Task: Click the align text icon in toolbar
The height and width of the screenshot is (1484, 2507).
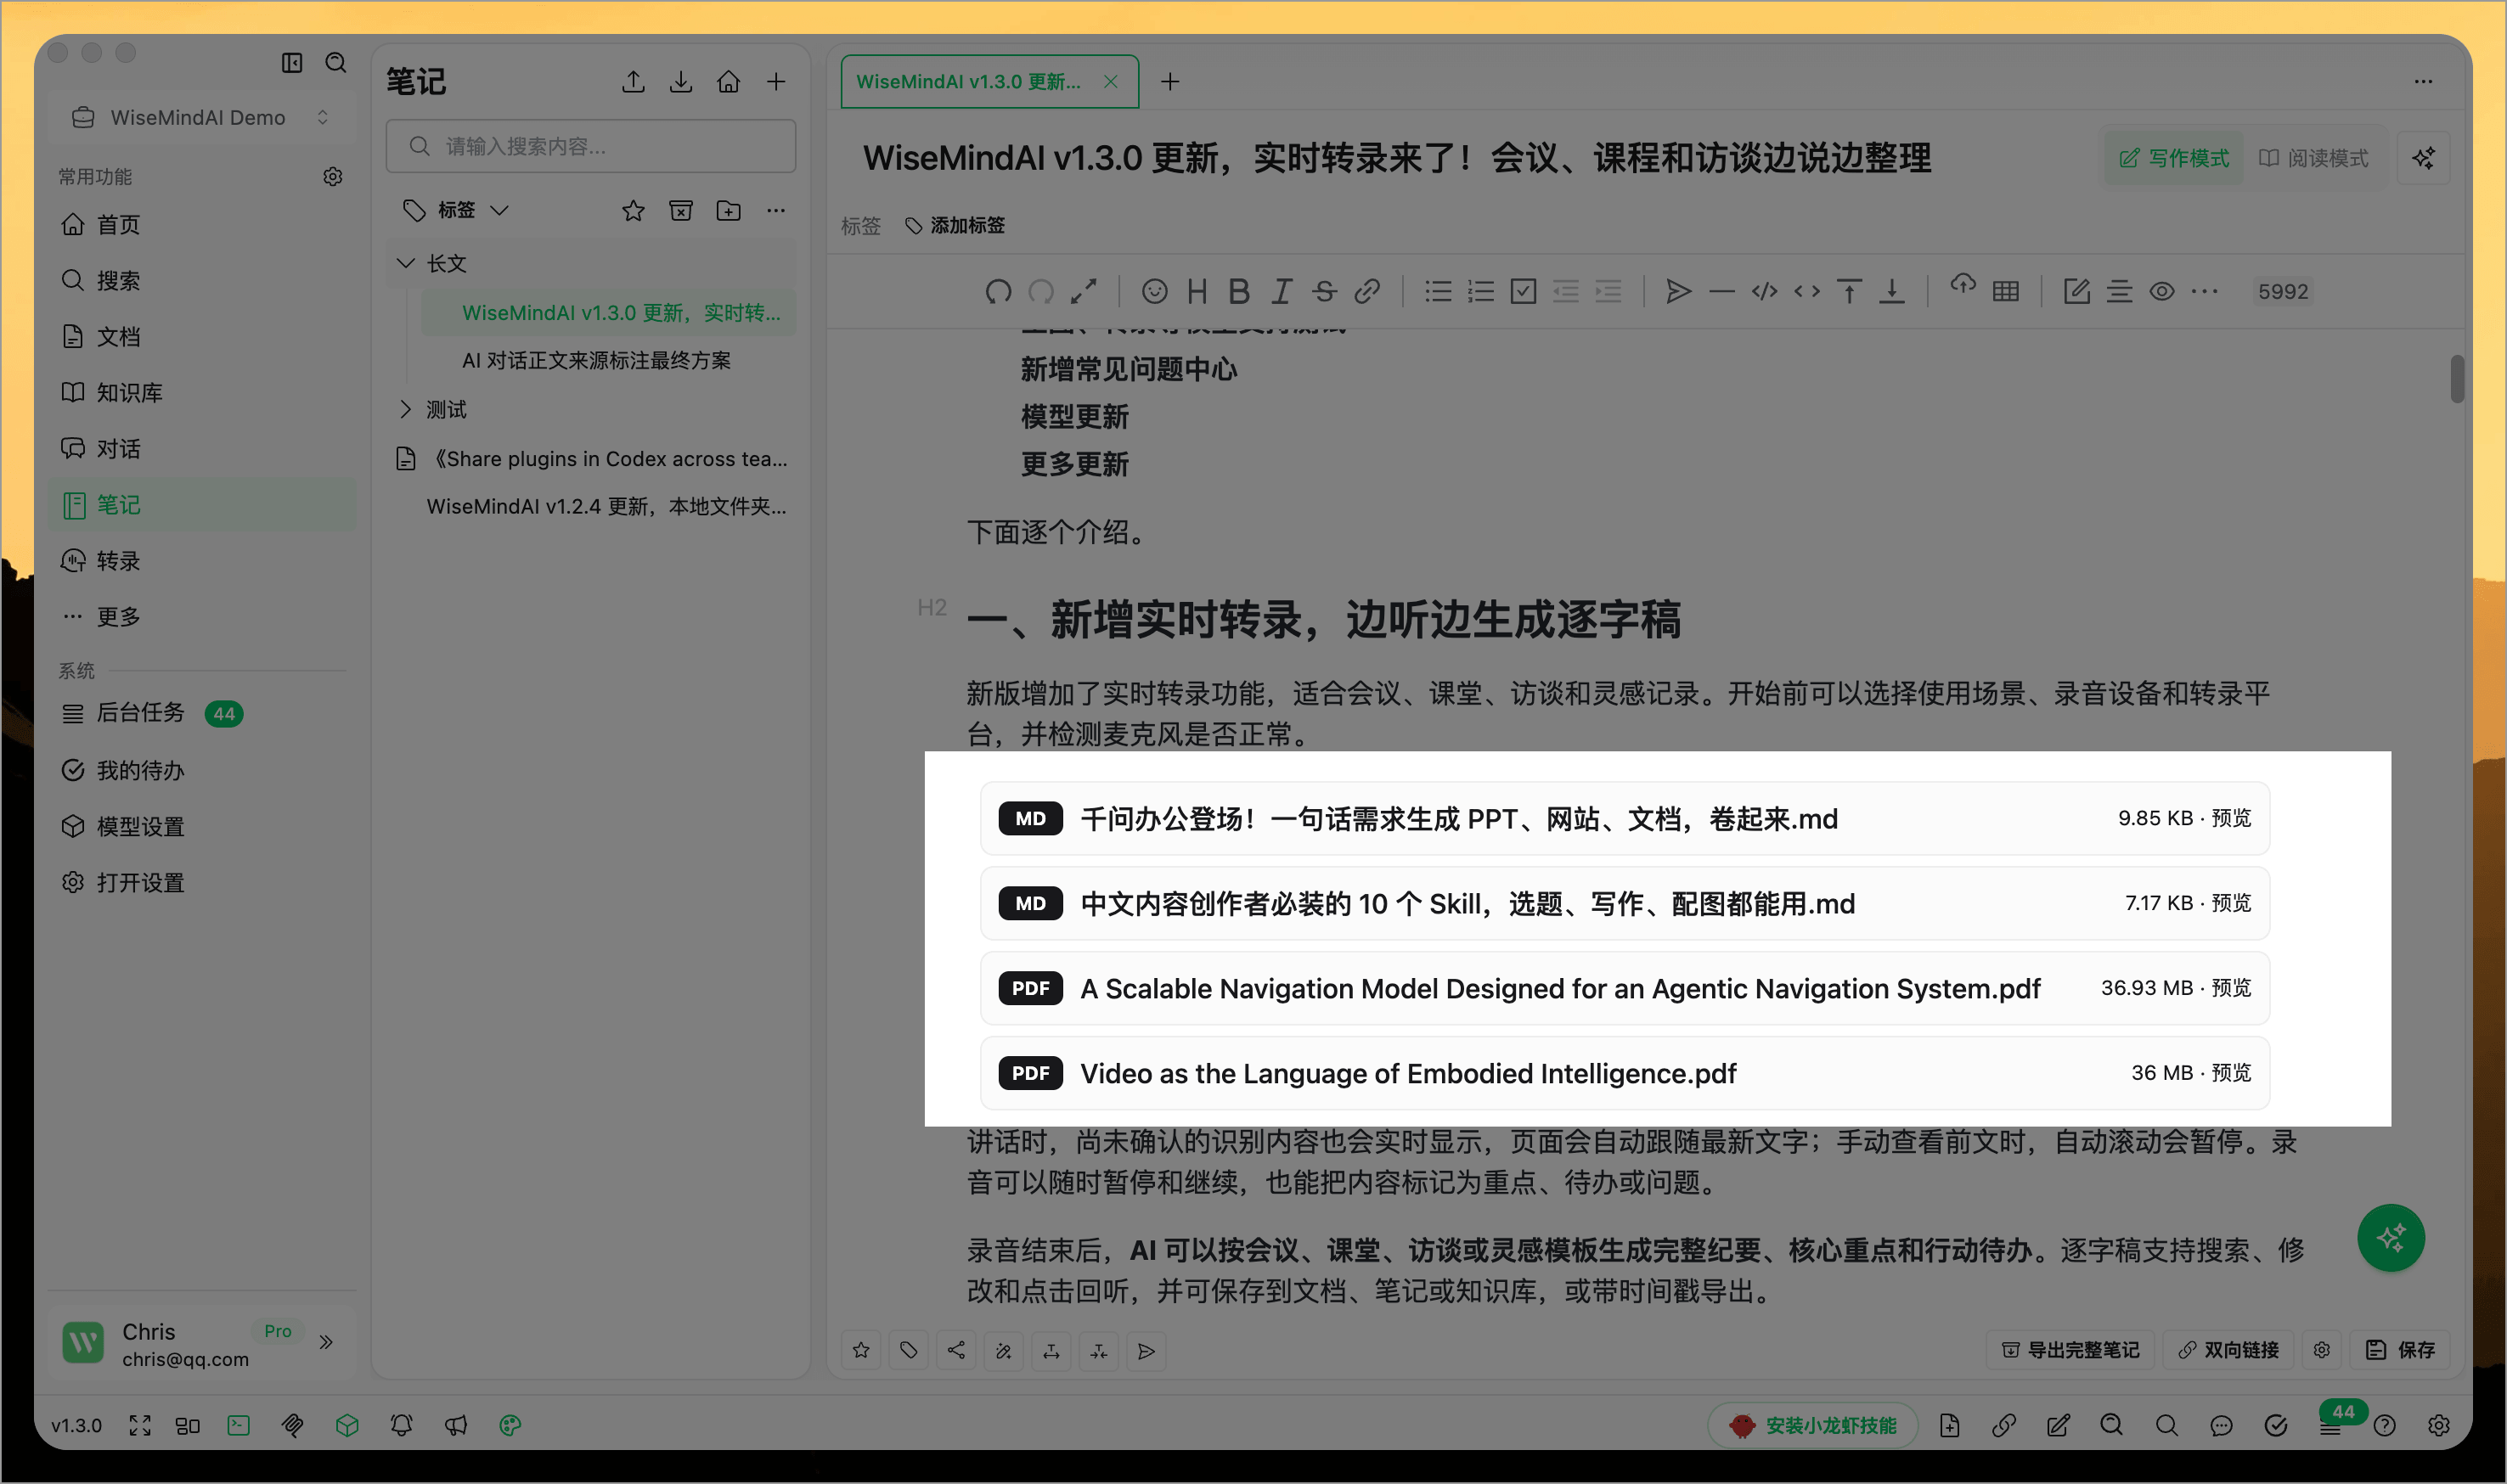Action: click(x=2118, y=291)
